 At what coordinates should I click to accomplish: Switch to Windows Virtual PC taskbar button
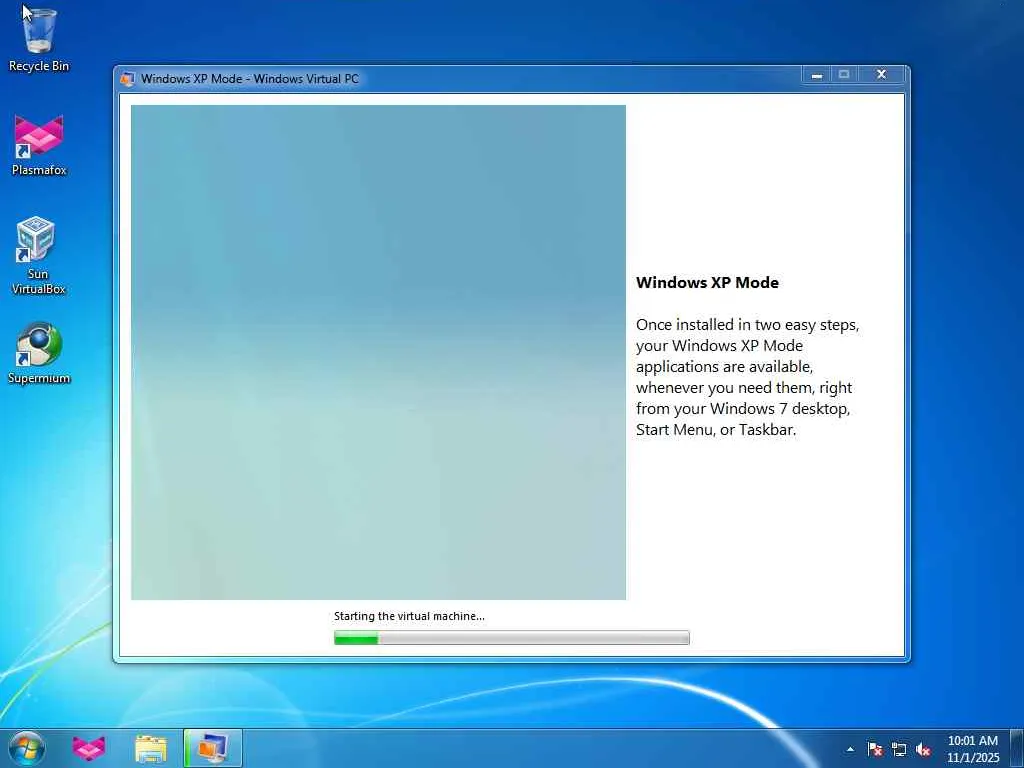click(x=213, y=748)
